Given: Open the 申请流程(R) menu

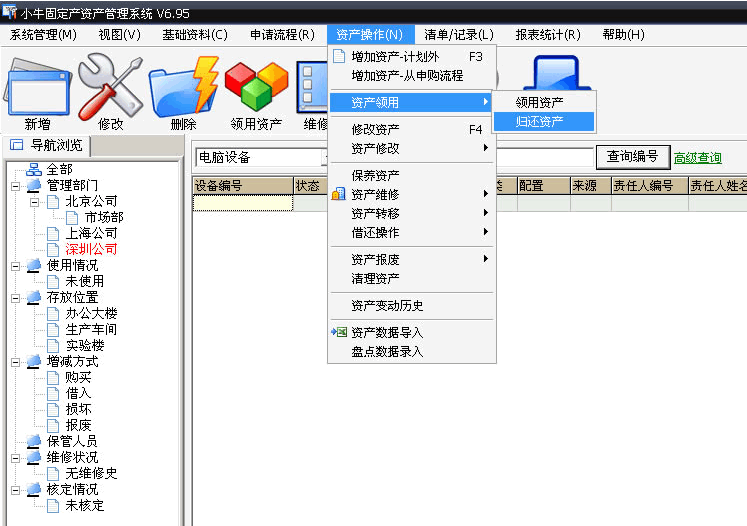Looking at the screenshot, I should pyautogui.click(x=283, y=34).
